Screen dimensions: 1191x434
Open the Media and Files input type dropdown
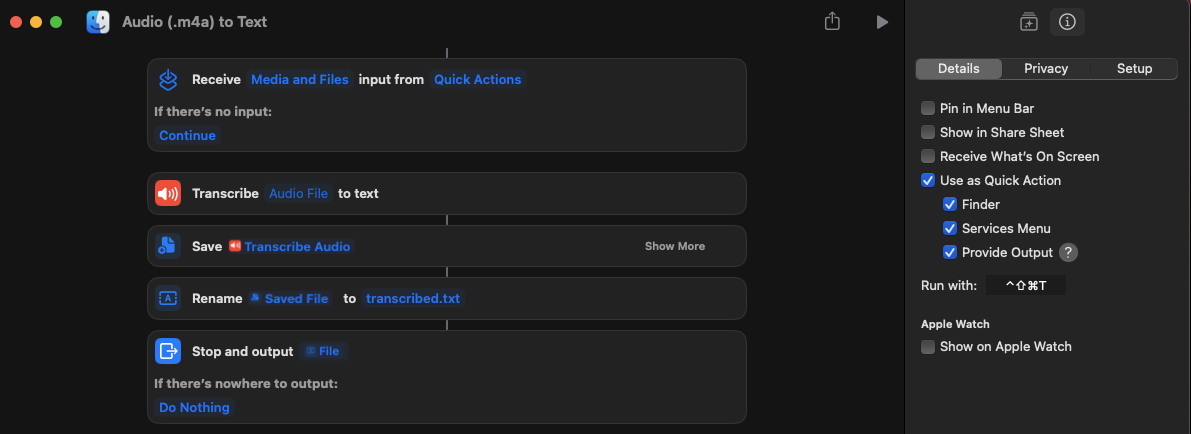(298, 79)
